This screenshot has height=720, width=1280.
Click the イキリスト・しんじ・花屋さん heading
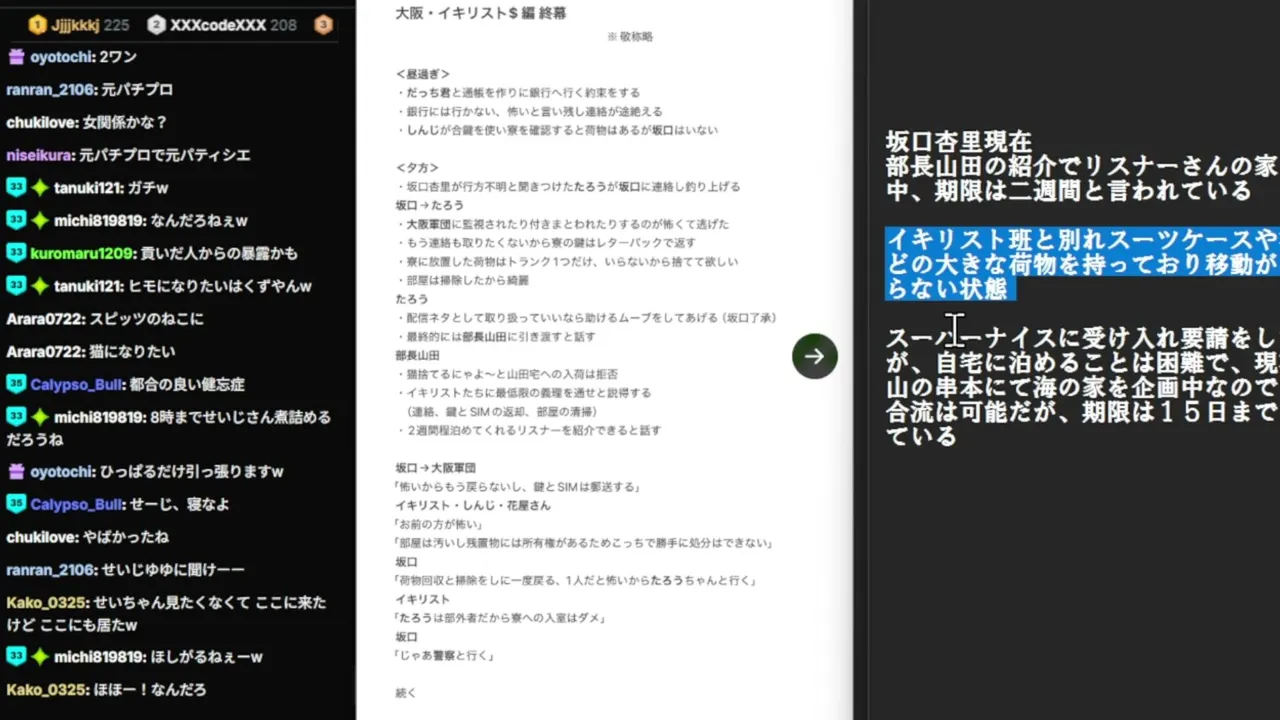[x=473, y=505]
